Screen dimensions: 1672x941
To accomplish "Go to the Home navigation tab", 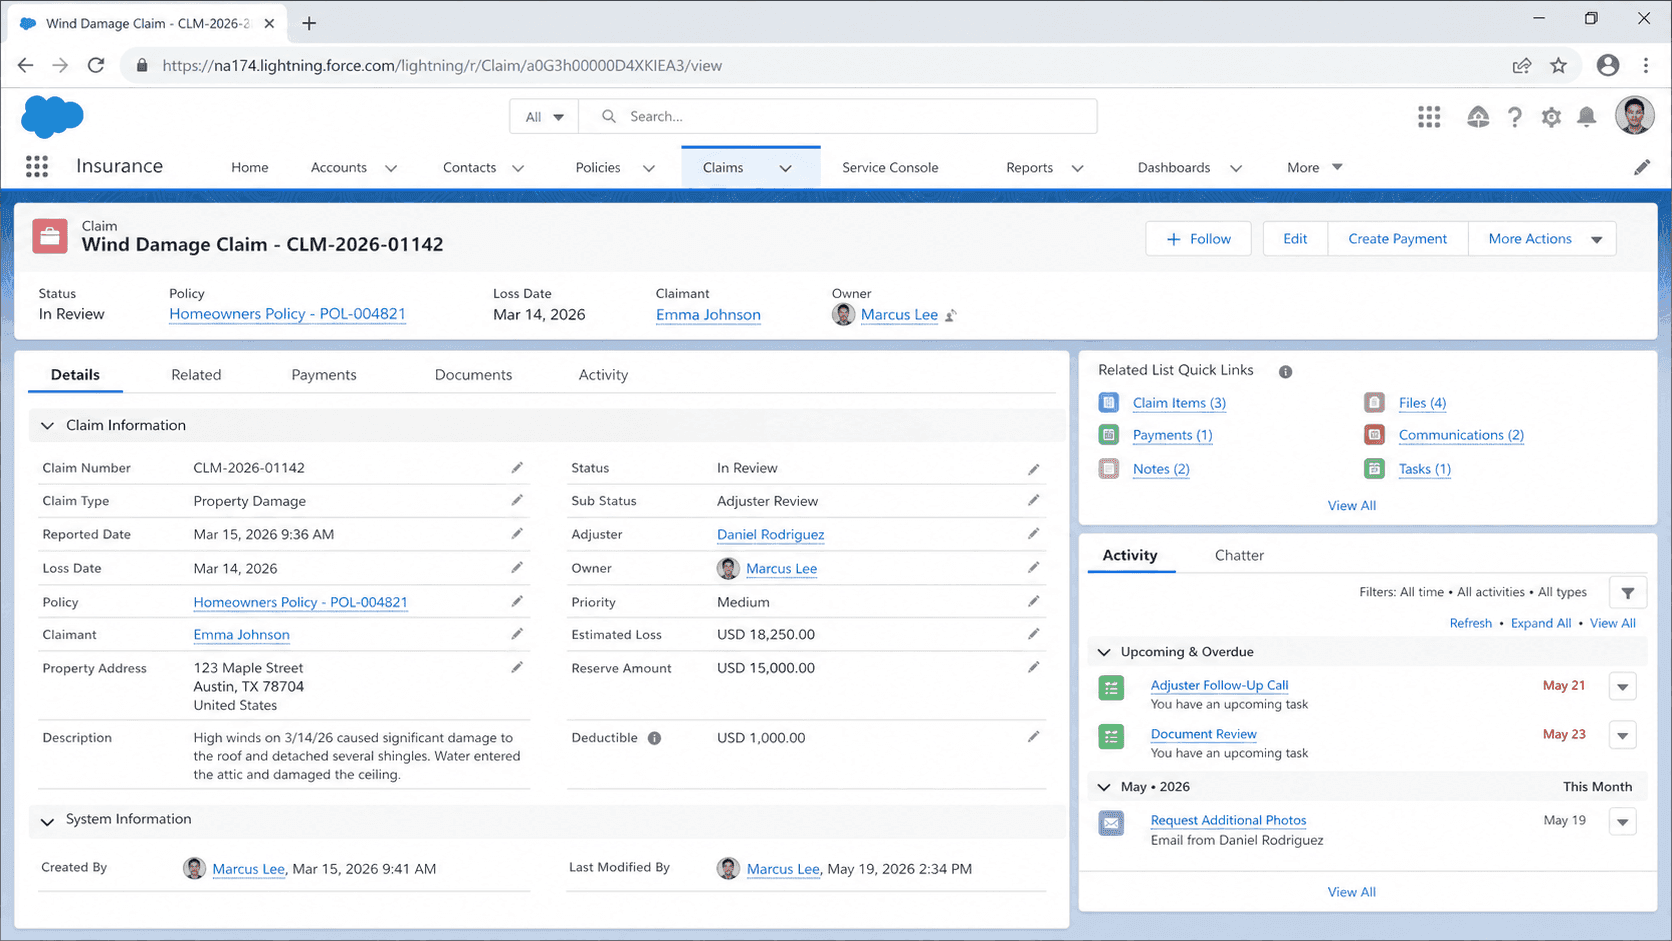I will (249, 167).
